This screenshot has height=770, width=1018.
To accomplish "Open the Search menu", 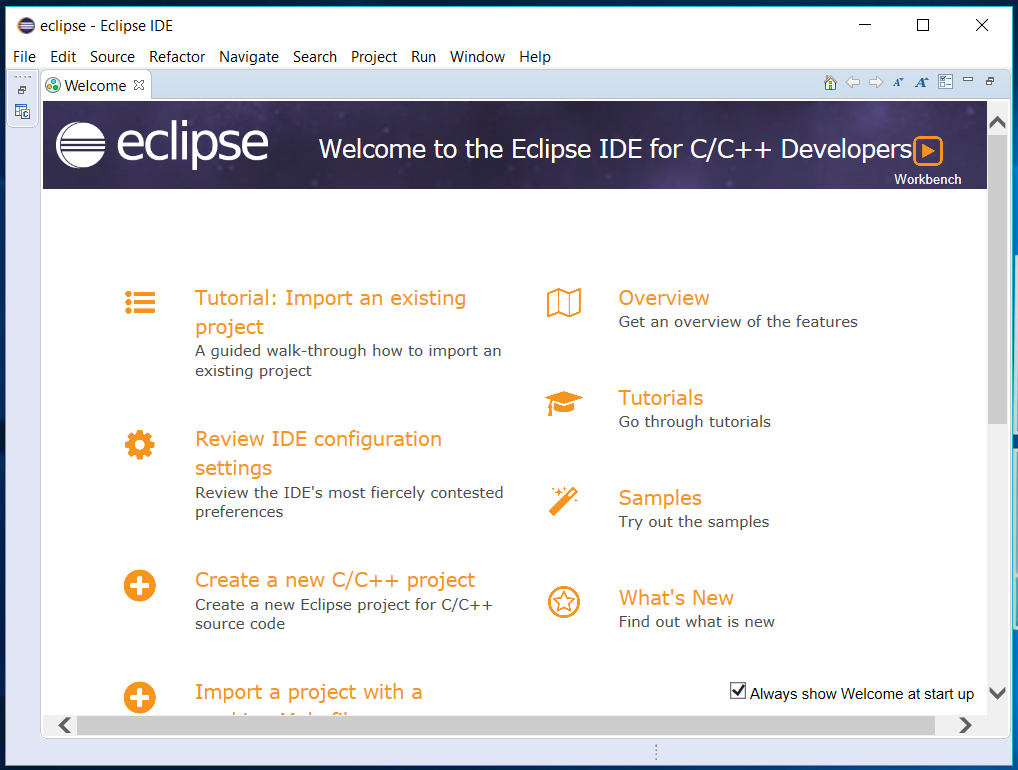I will [x=315, y=56].
